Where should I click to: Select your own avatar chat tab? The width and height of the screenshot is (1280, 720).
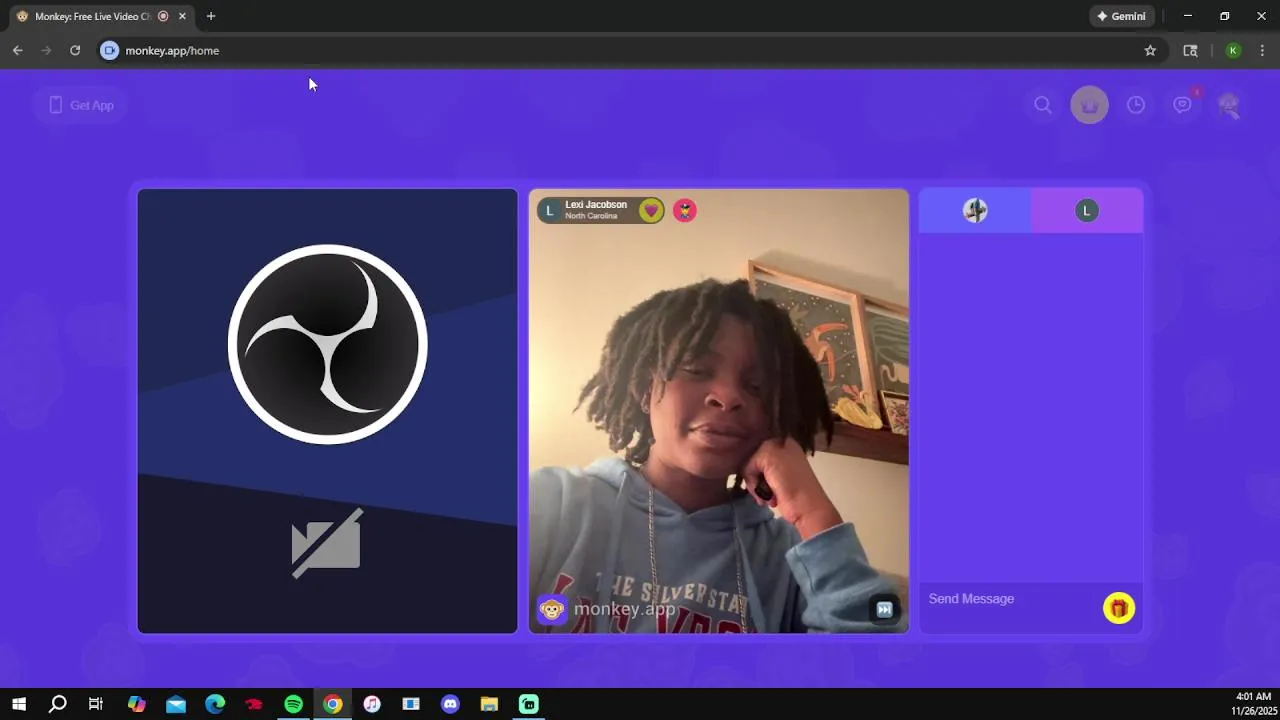click(x=975, y=210)
